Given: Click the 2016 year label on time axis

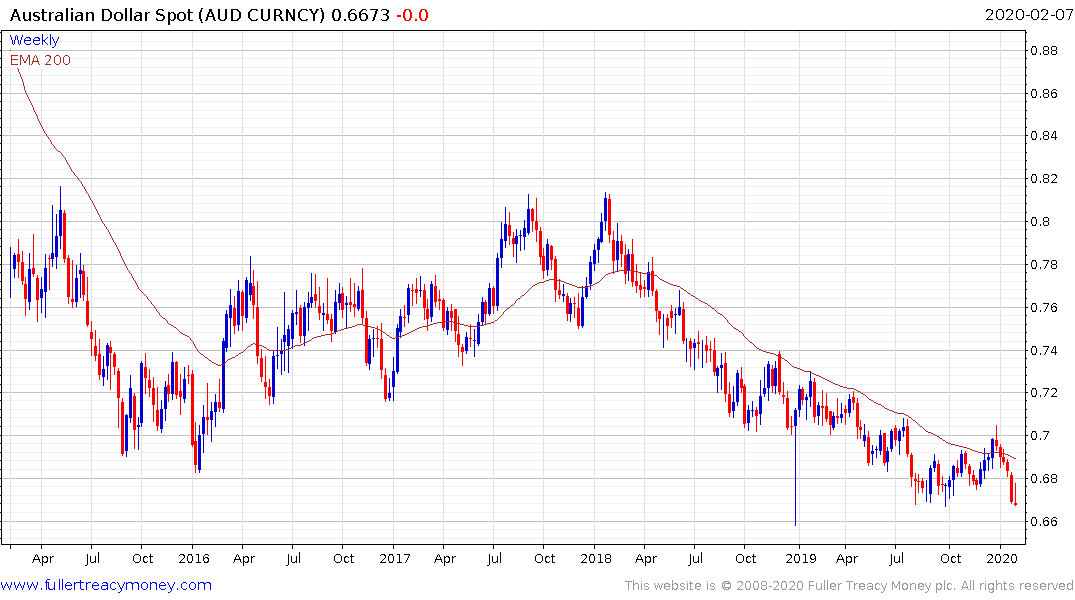Looking at the screenshot, I should [x=193, y=559].
